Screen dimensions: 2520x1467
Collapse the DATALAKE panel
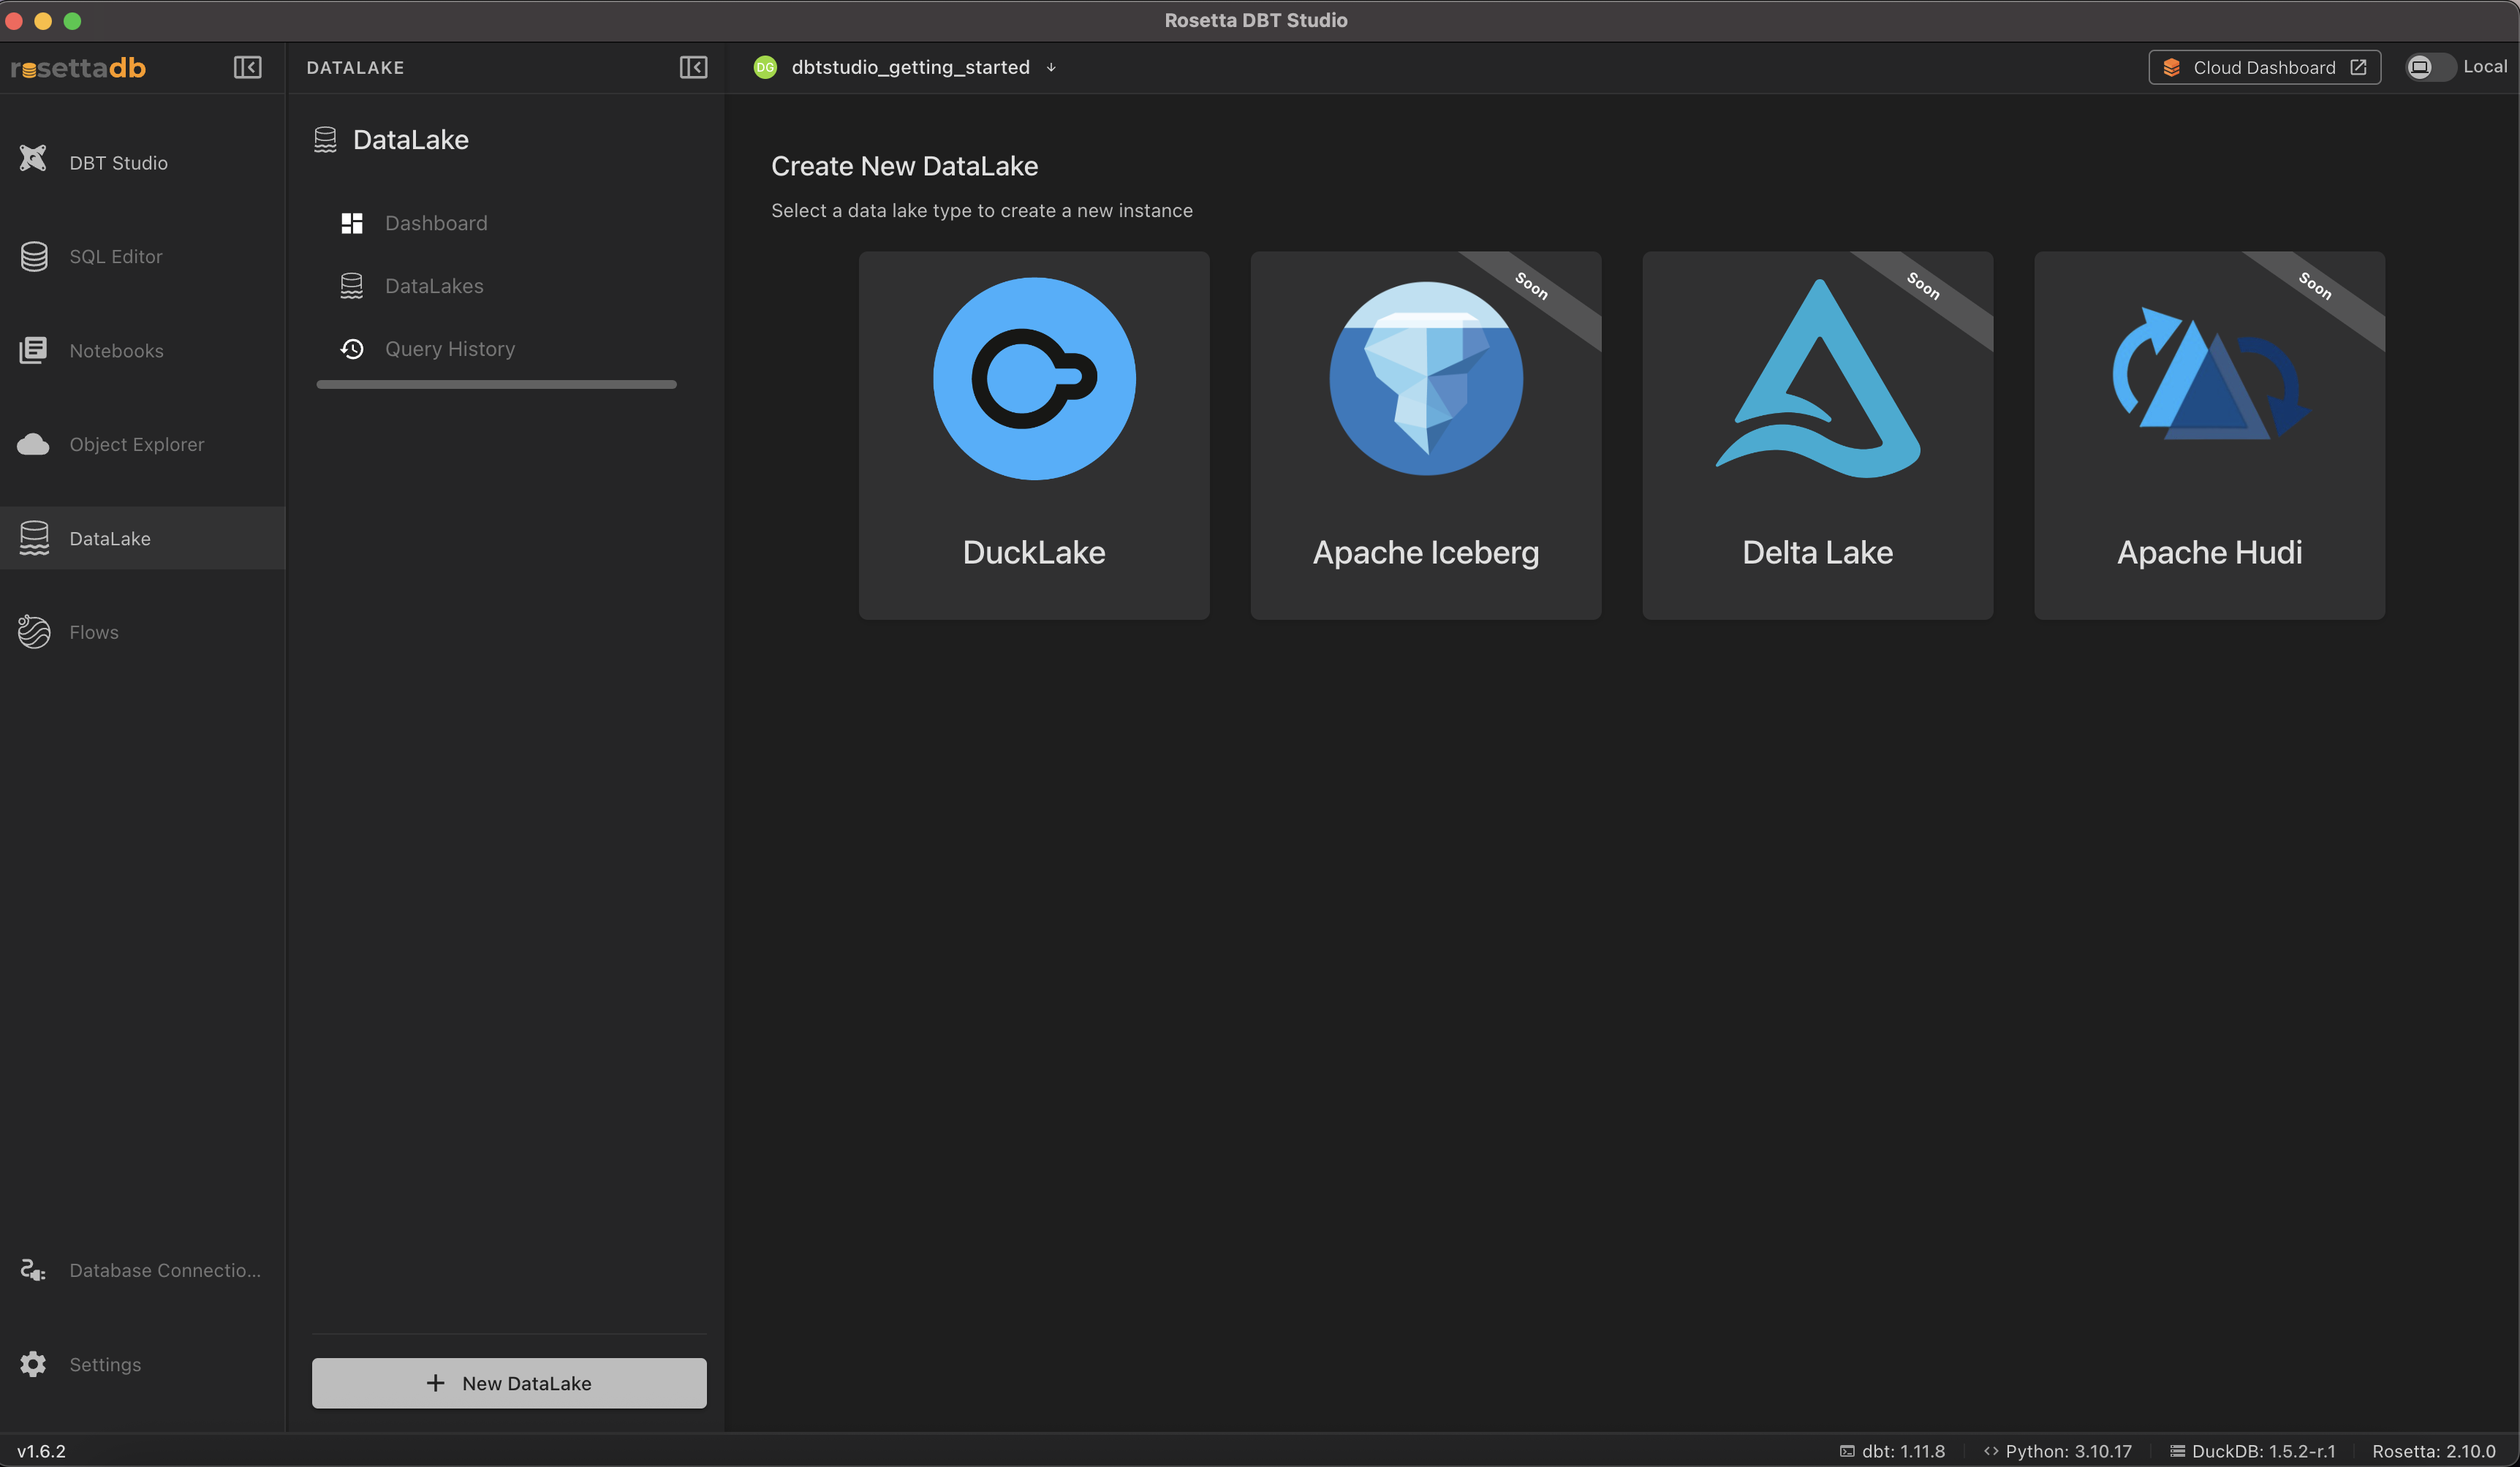click(x=693, y=67)
